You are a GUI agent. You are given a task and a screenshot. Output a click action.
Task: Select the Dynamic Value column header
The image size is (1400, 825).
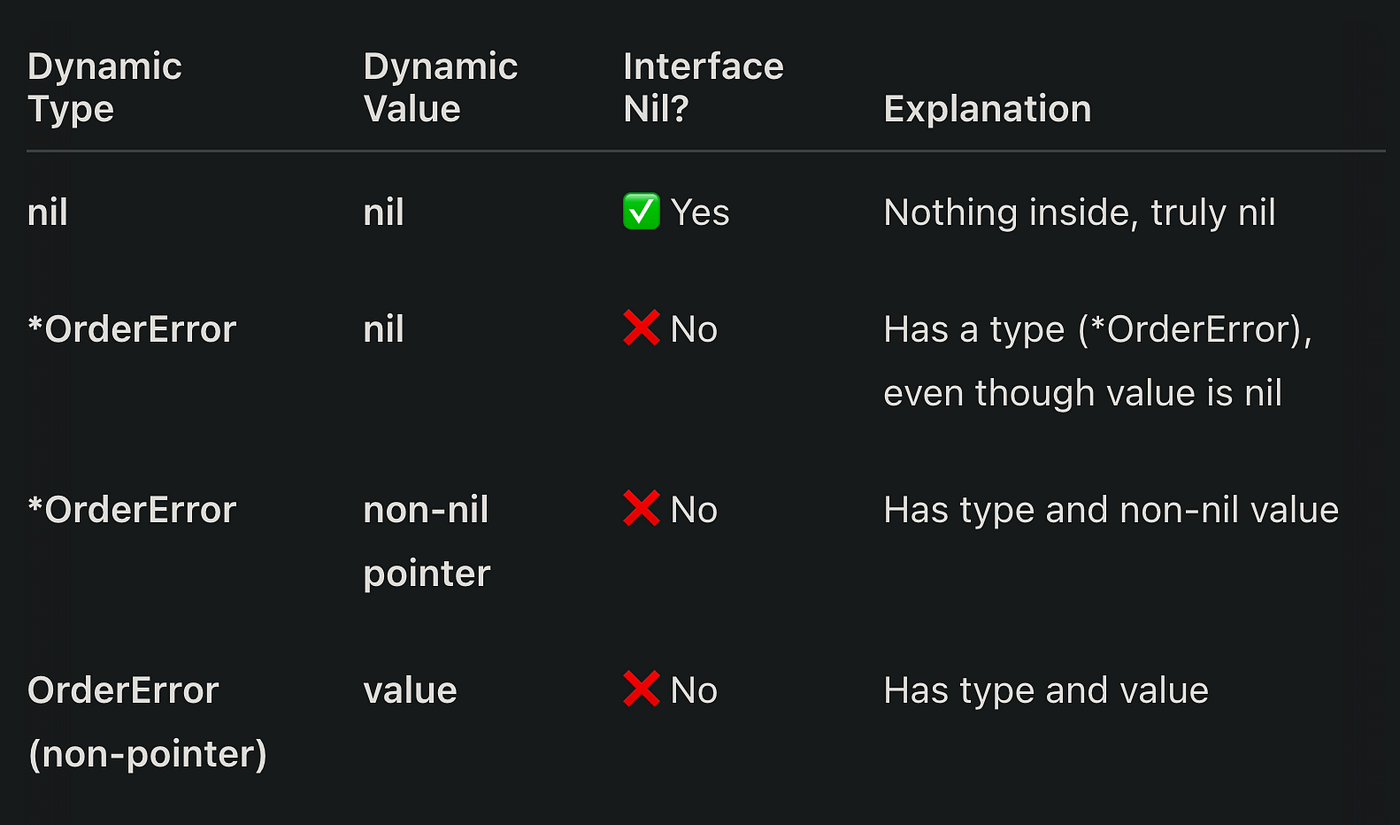(441, 87)
